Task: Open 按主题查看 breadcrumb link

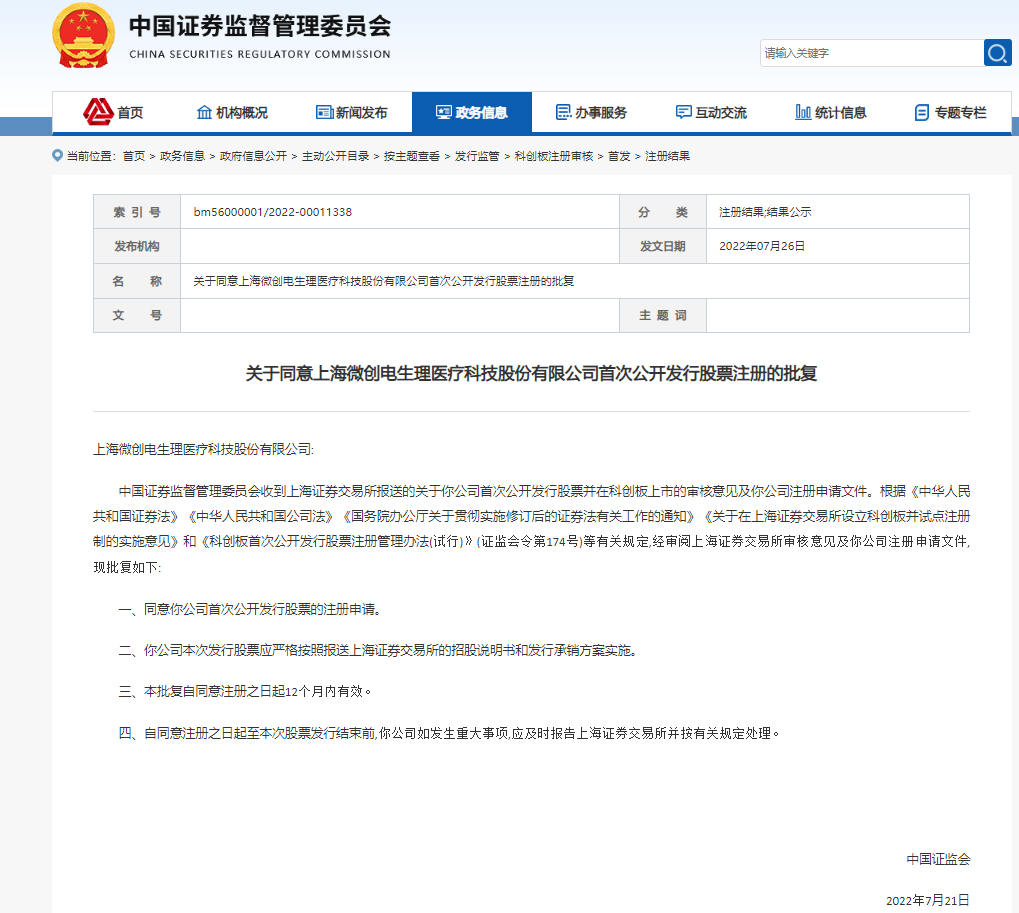Action: (x=412, y=156)
